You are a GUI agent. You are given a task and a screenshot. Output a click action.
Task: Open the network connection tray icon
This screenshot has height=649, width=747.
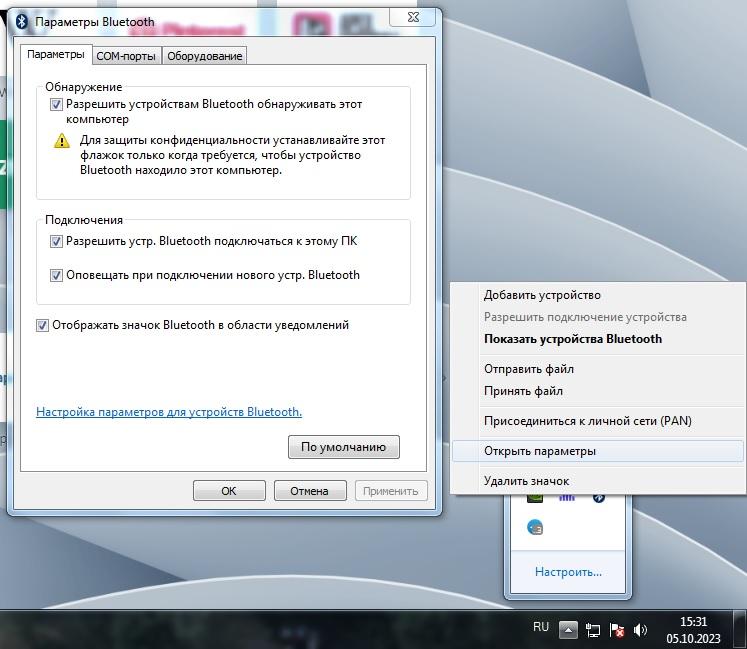(x=593, y=630)
